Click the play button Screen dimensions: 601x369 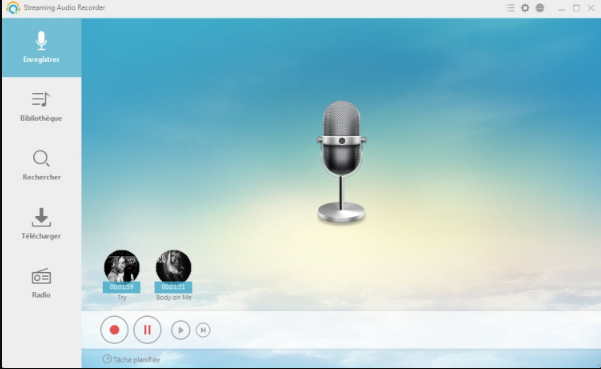tap(181, 330)
